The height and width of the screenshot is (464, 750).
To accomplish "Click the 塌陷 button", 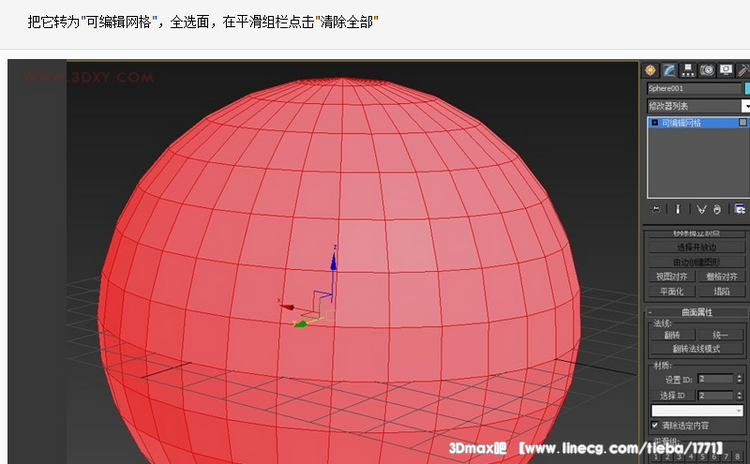I will [x=721, y=291].
